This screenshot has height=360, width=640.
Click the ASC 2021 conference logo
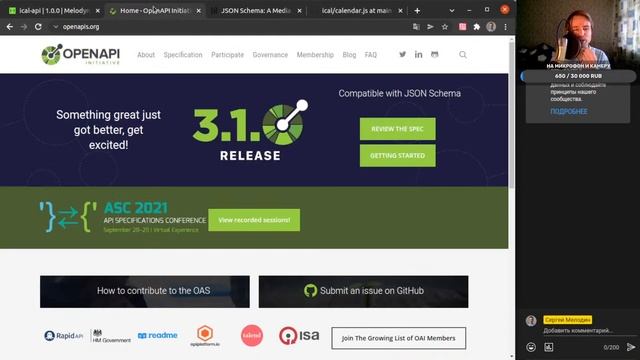(x=122, y=217)
